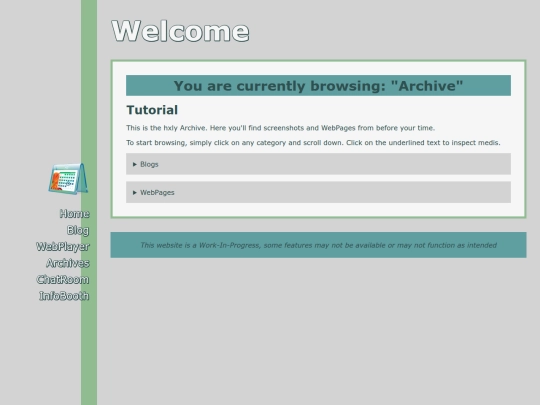Expand the Blogs category

tap(318, 164)
